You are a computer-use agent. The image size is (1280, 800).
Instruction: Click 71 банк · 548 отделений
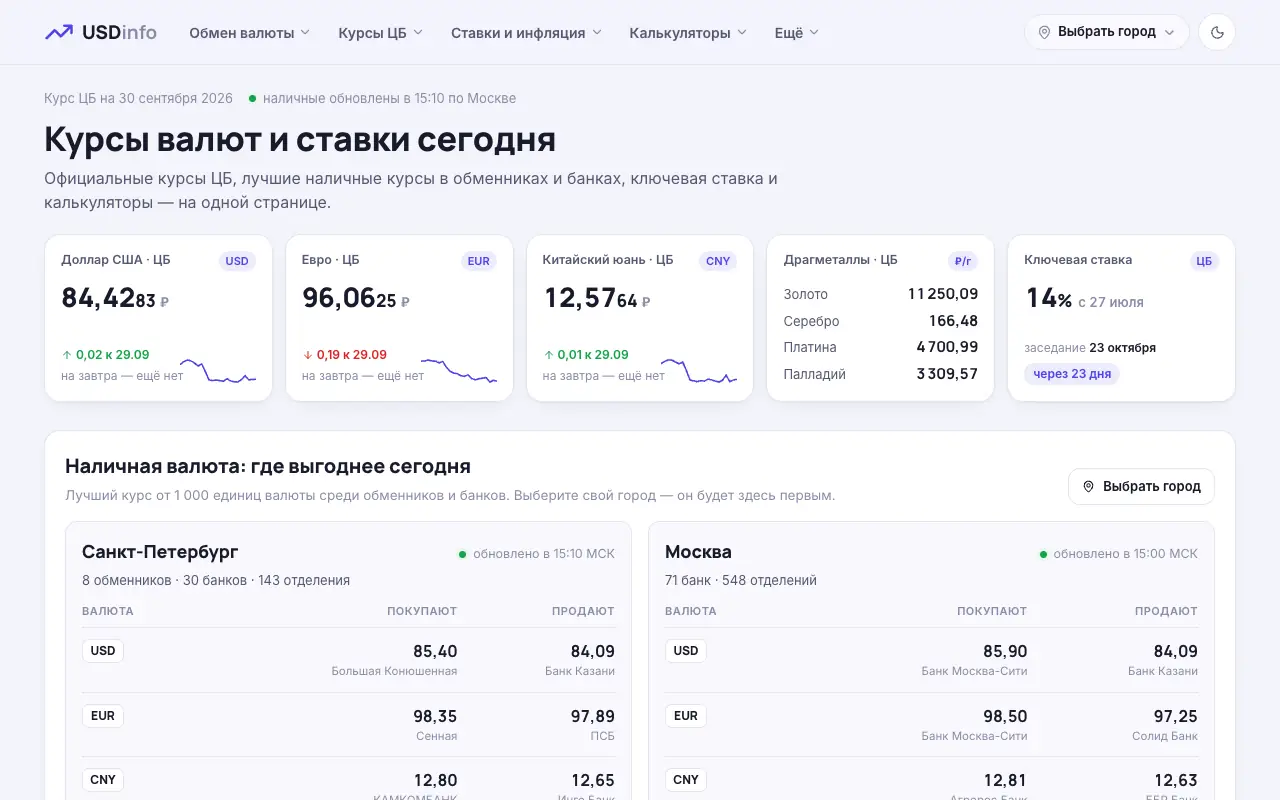click(741, 580)
